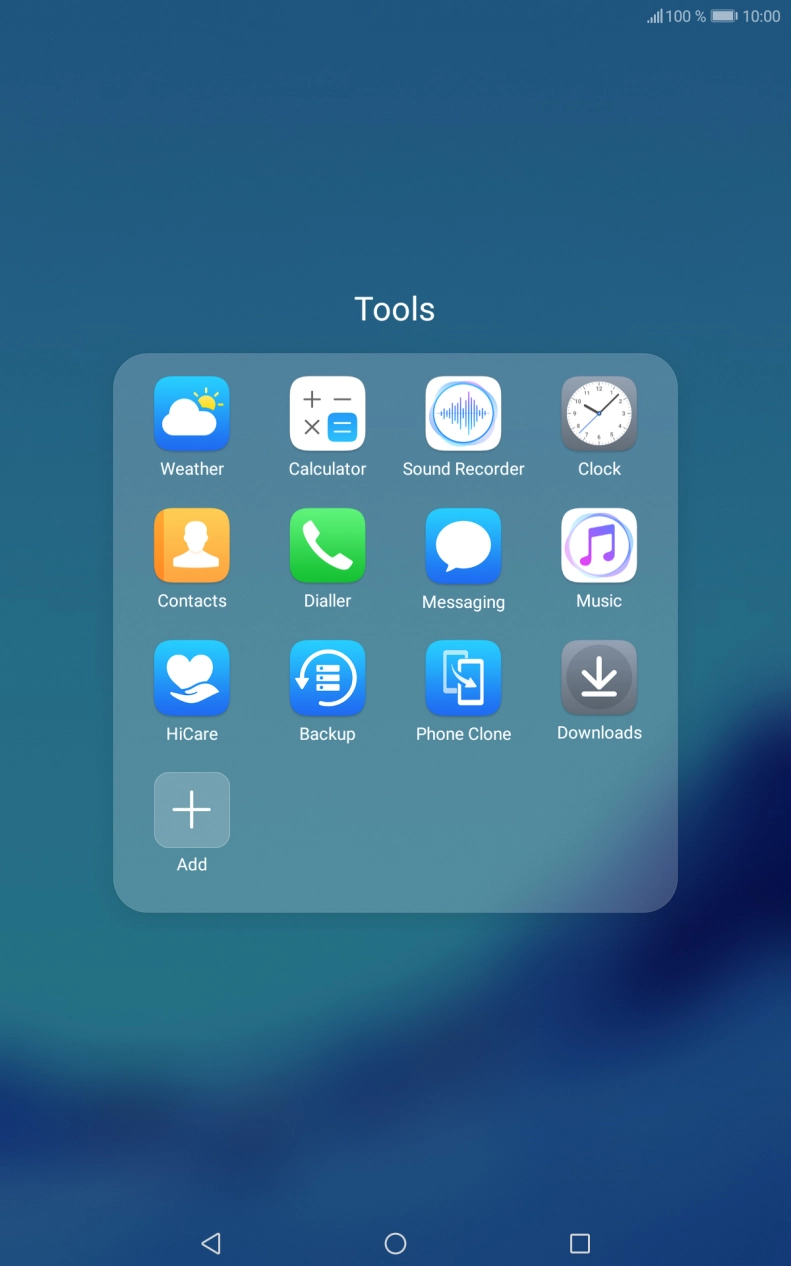Tap the Tools folder title to rename
This screenshot has height=1266, width=791.
[395, 309]
